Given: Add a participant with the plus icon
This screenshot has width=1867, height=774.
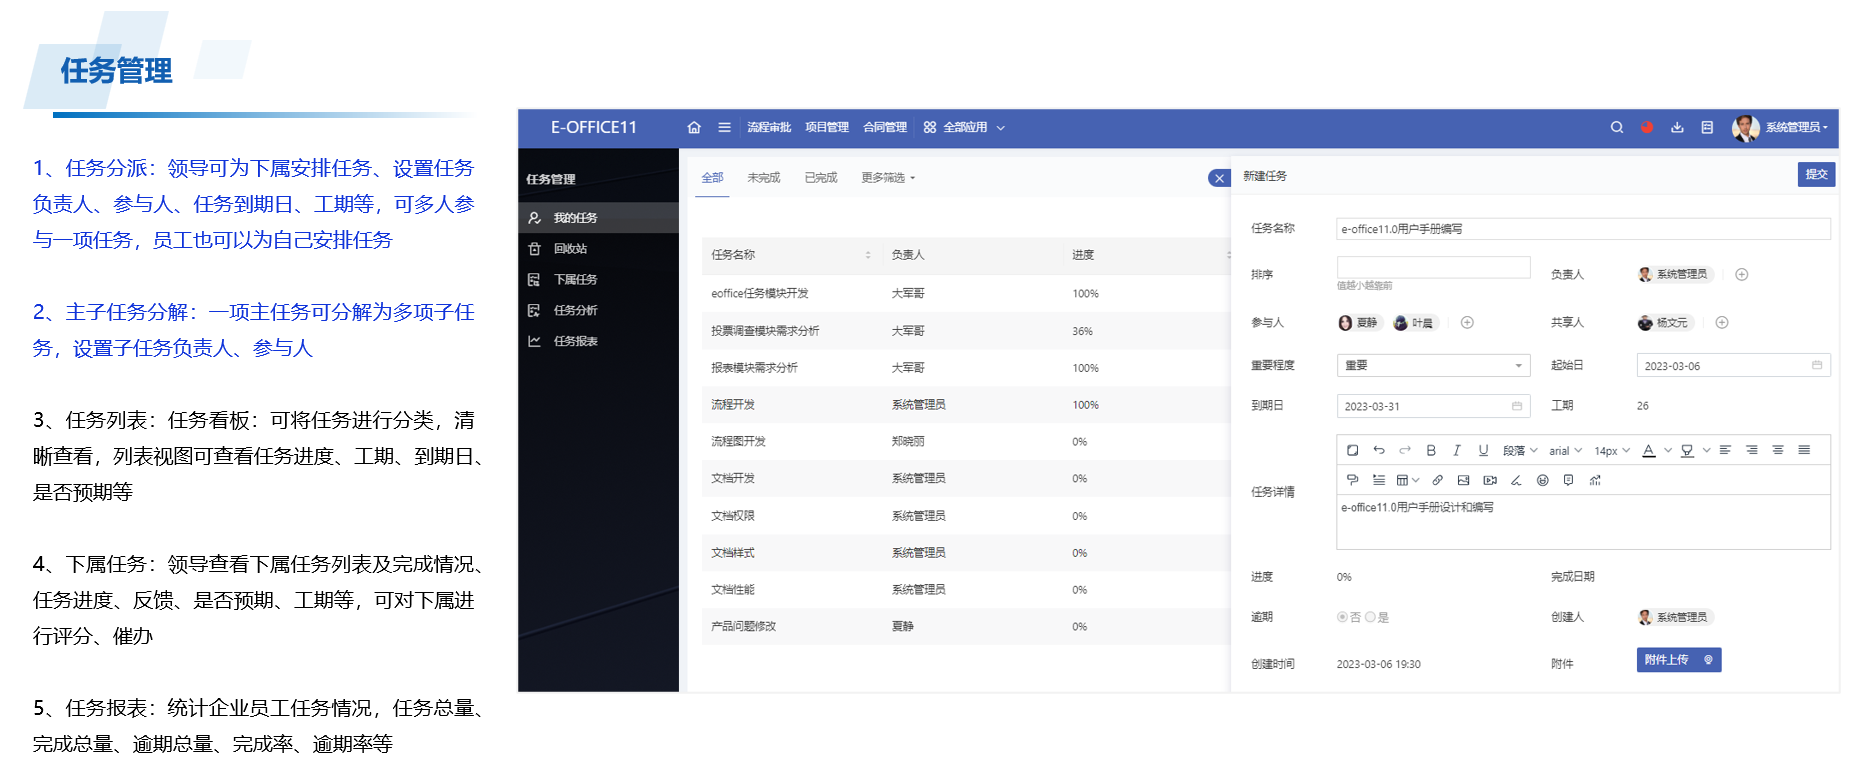Looking at the screenshot, I should point(1467,322).
